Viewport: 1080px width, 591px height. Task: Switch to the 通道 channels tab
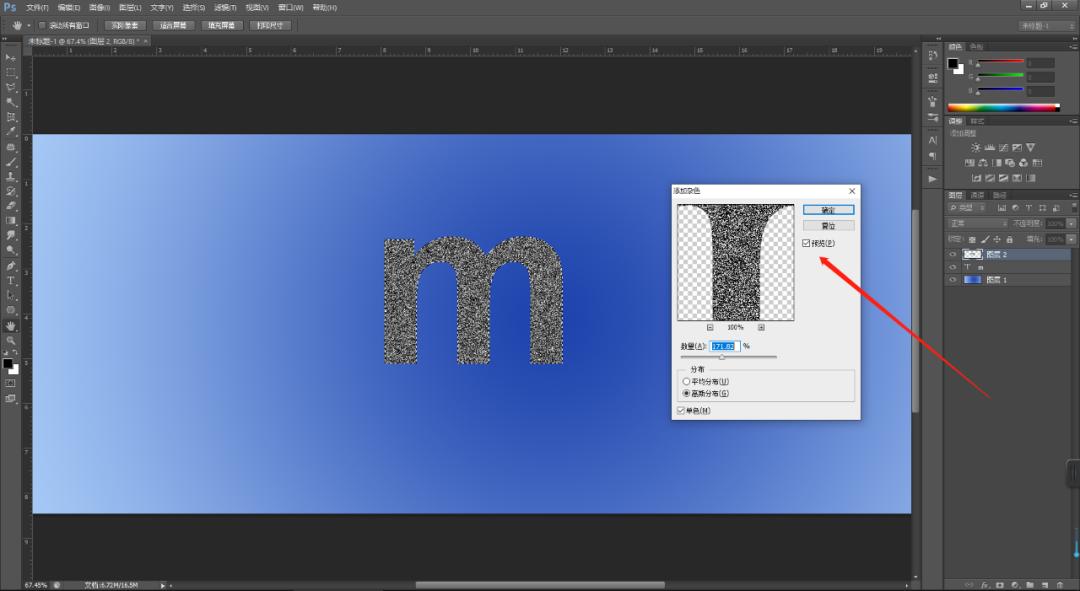[976, 195]
